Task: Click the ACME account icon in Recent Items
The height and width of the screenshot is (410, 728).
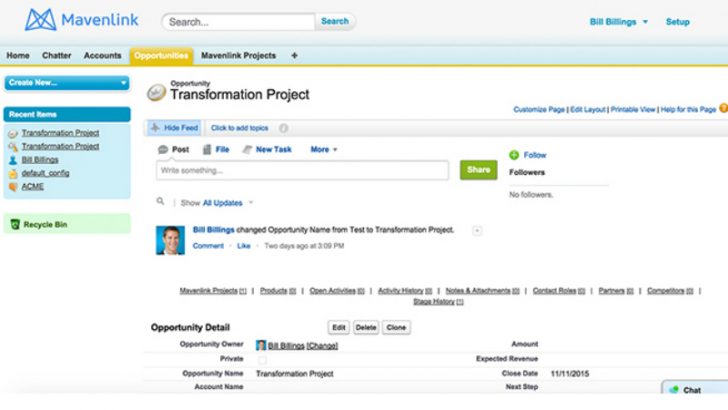Action: 13,187
